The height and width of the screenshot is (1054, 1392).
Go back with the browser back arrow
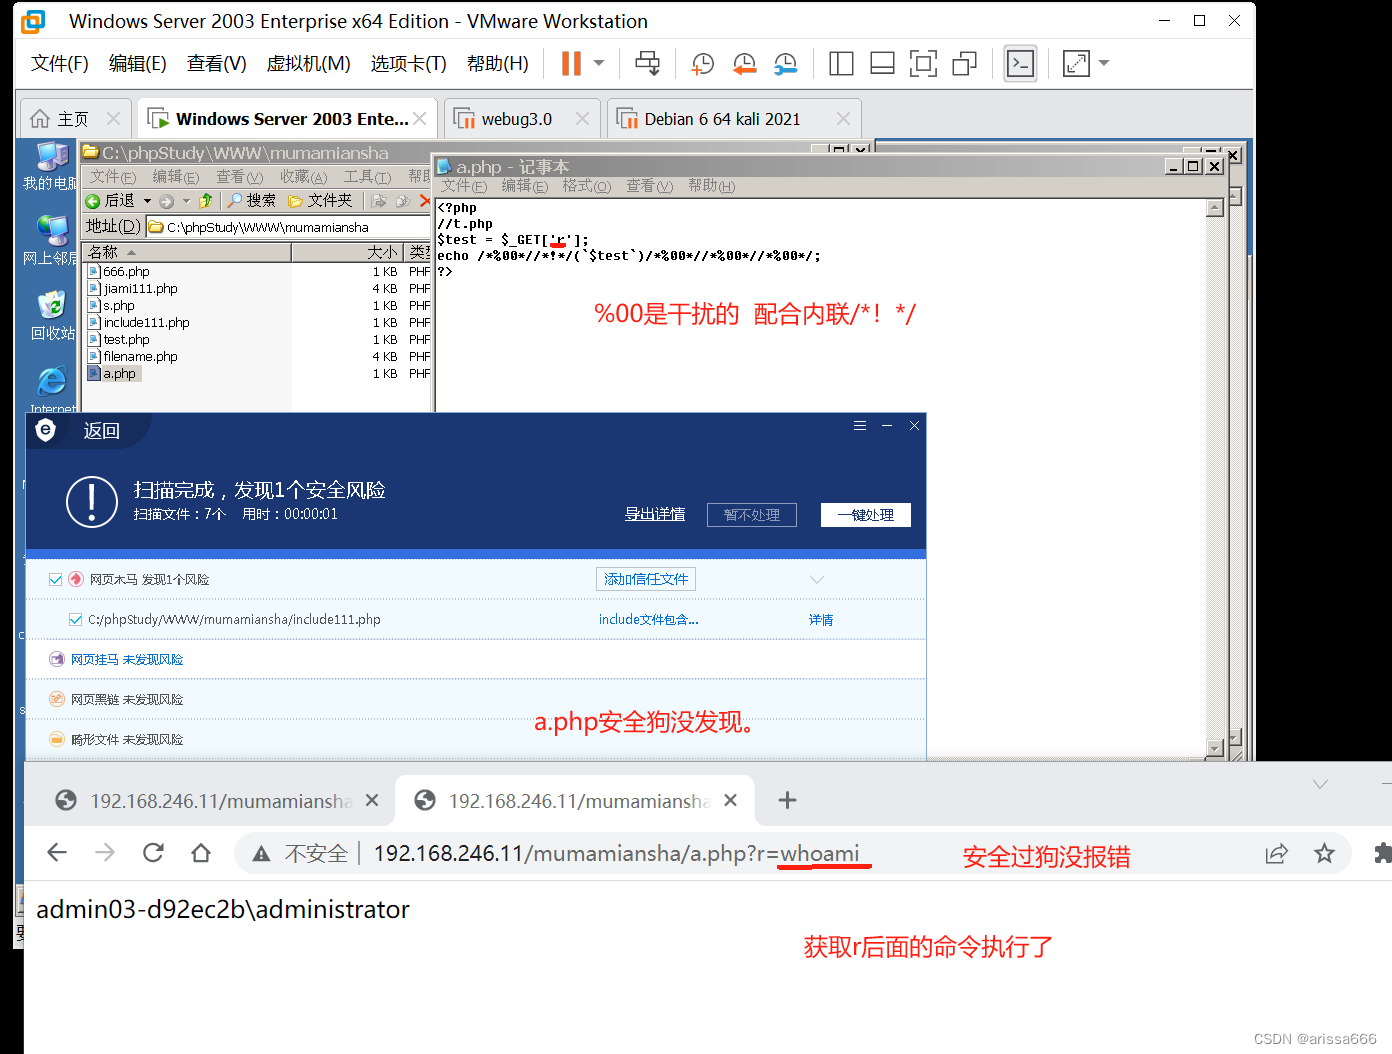(57, 853)
